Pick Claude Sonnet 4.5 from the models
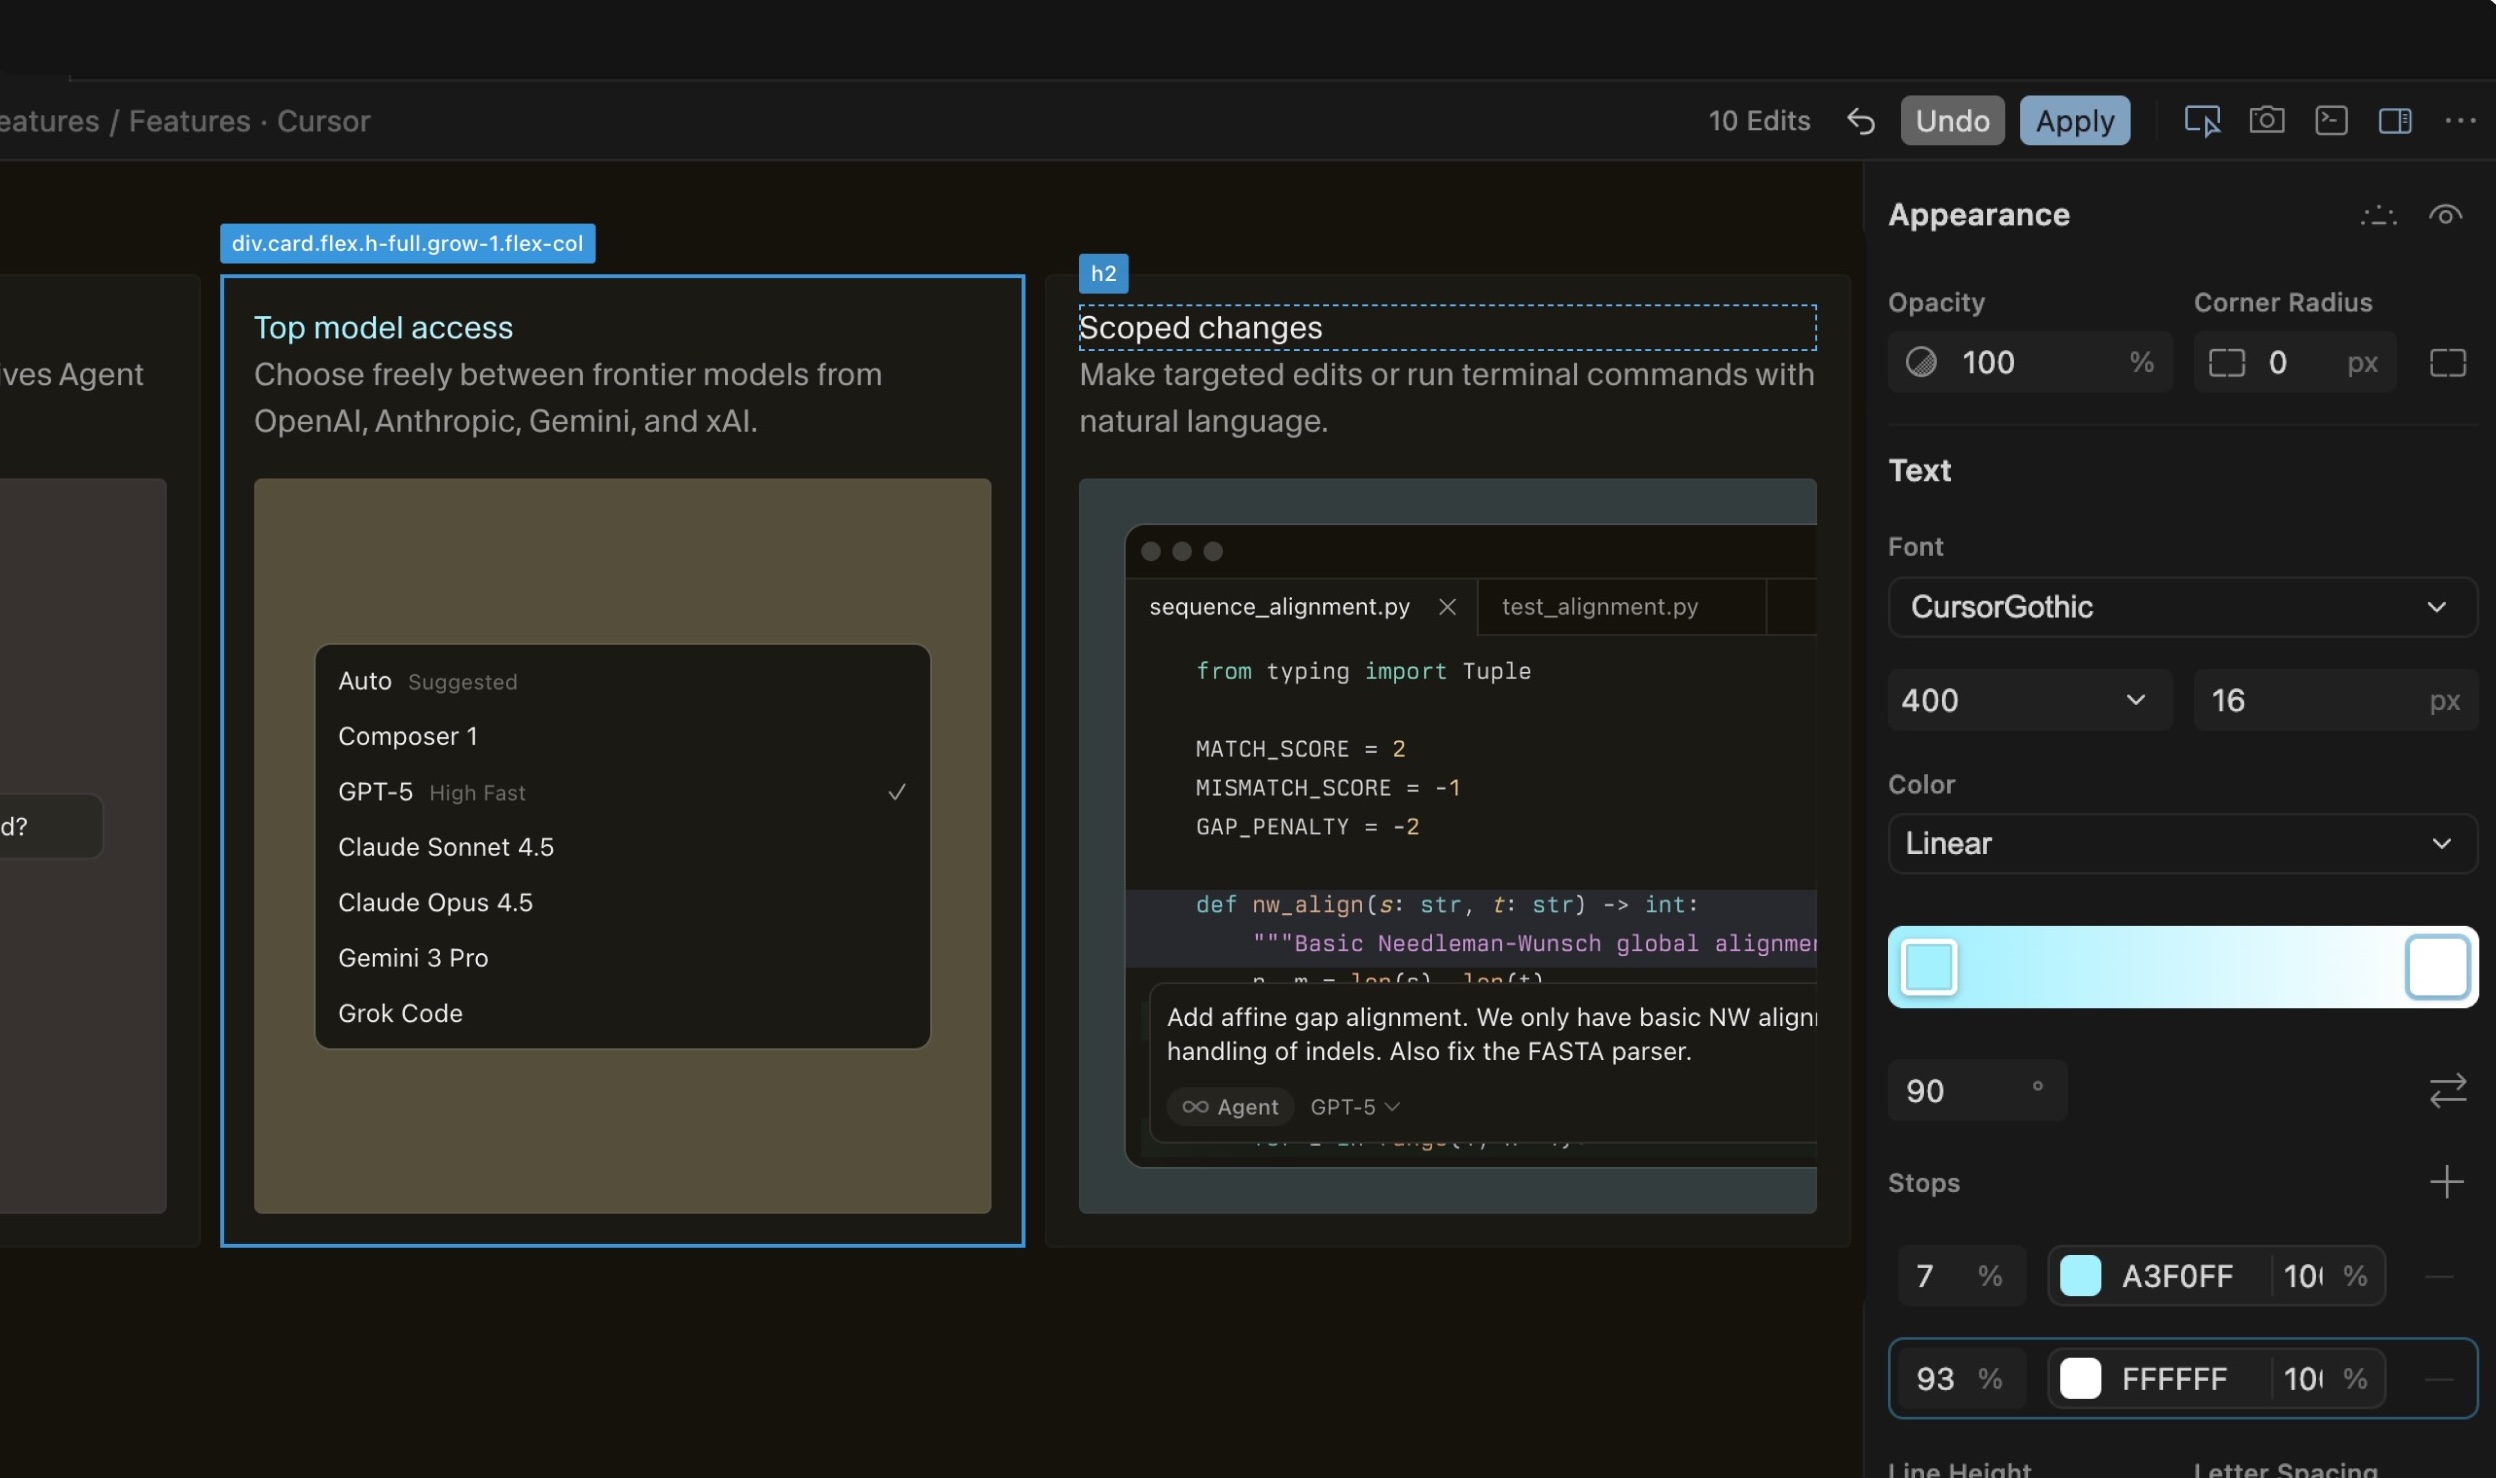Image resolution: width=2496 pixels, height=1478 pixels. pyautogui.click(x=622, y=847)
